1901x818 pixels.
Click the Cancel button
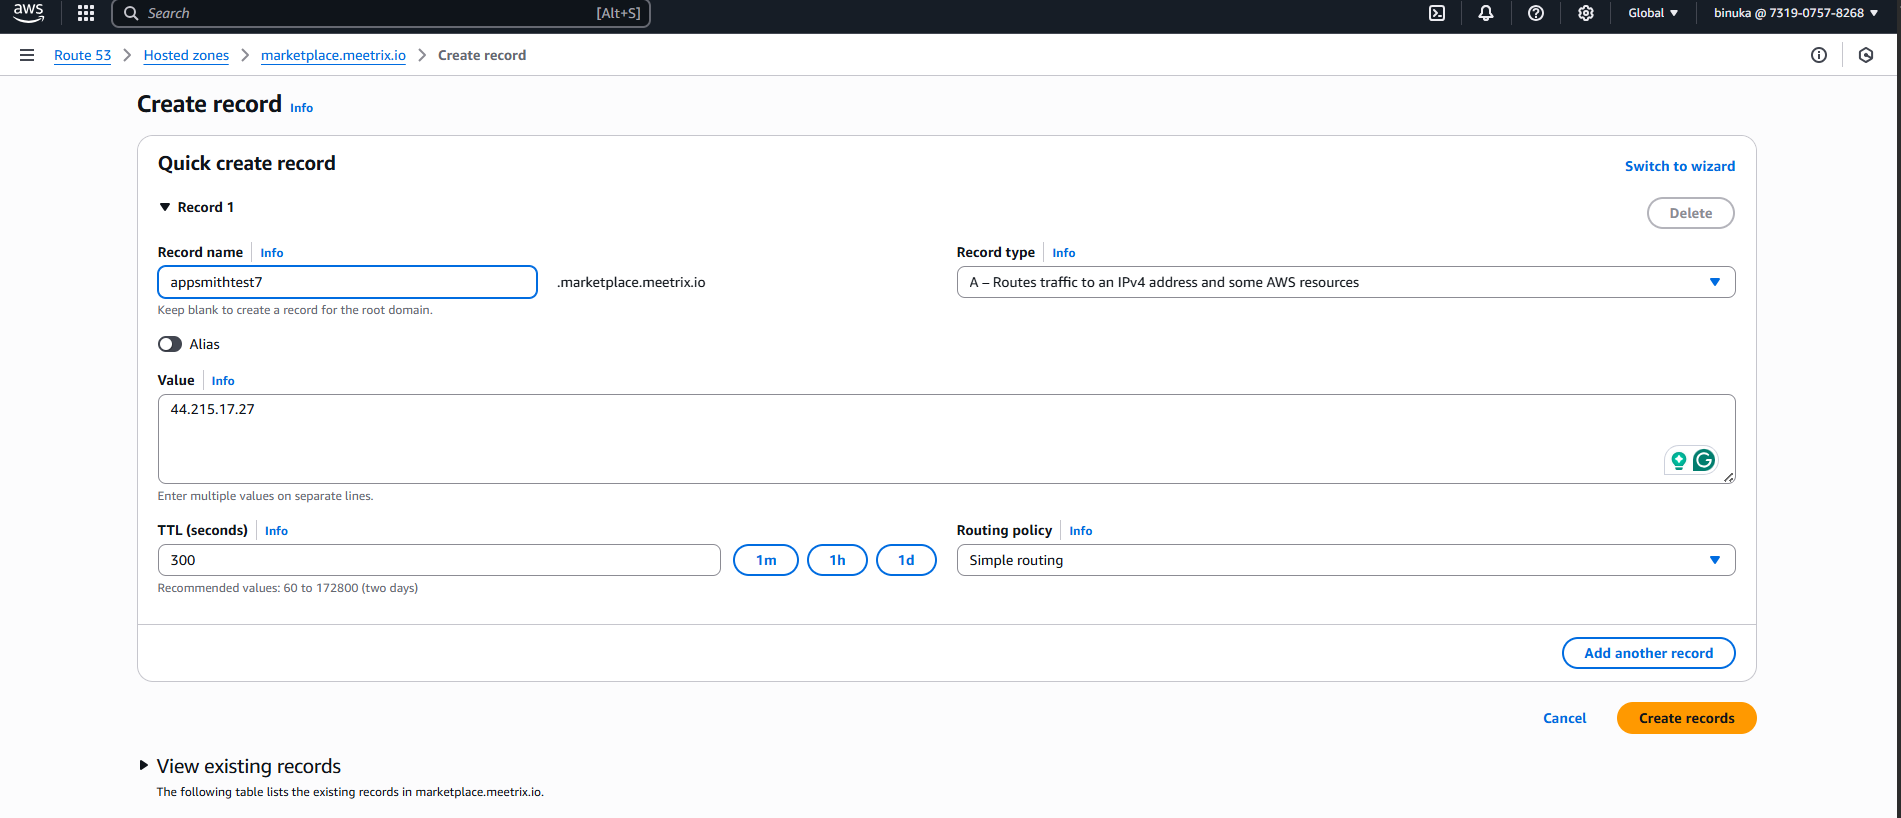pyautogui.click(x=1564, y=718)
